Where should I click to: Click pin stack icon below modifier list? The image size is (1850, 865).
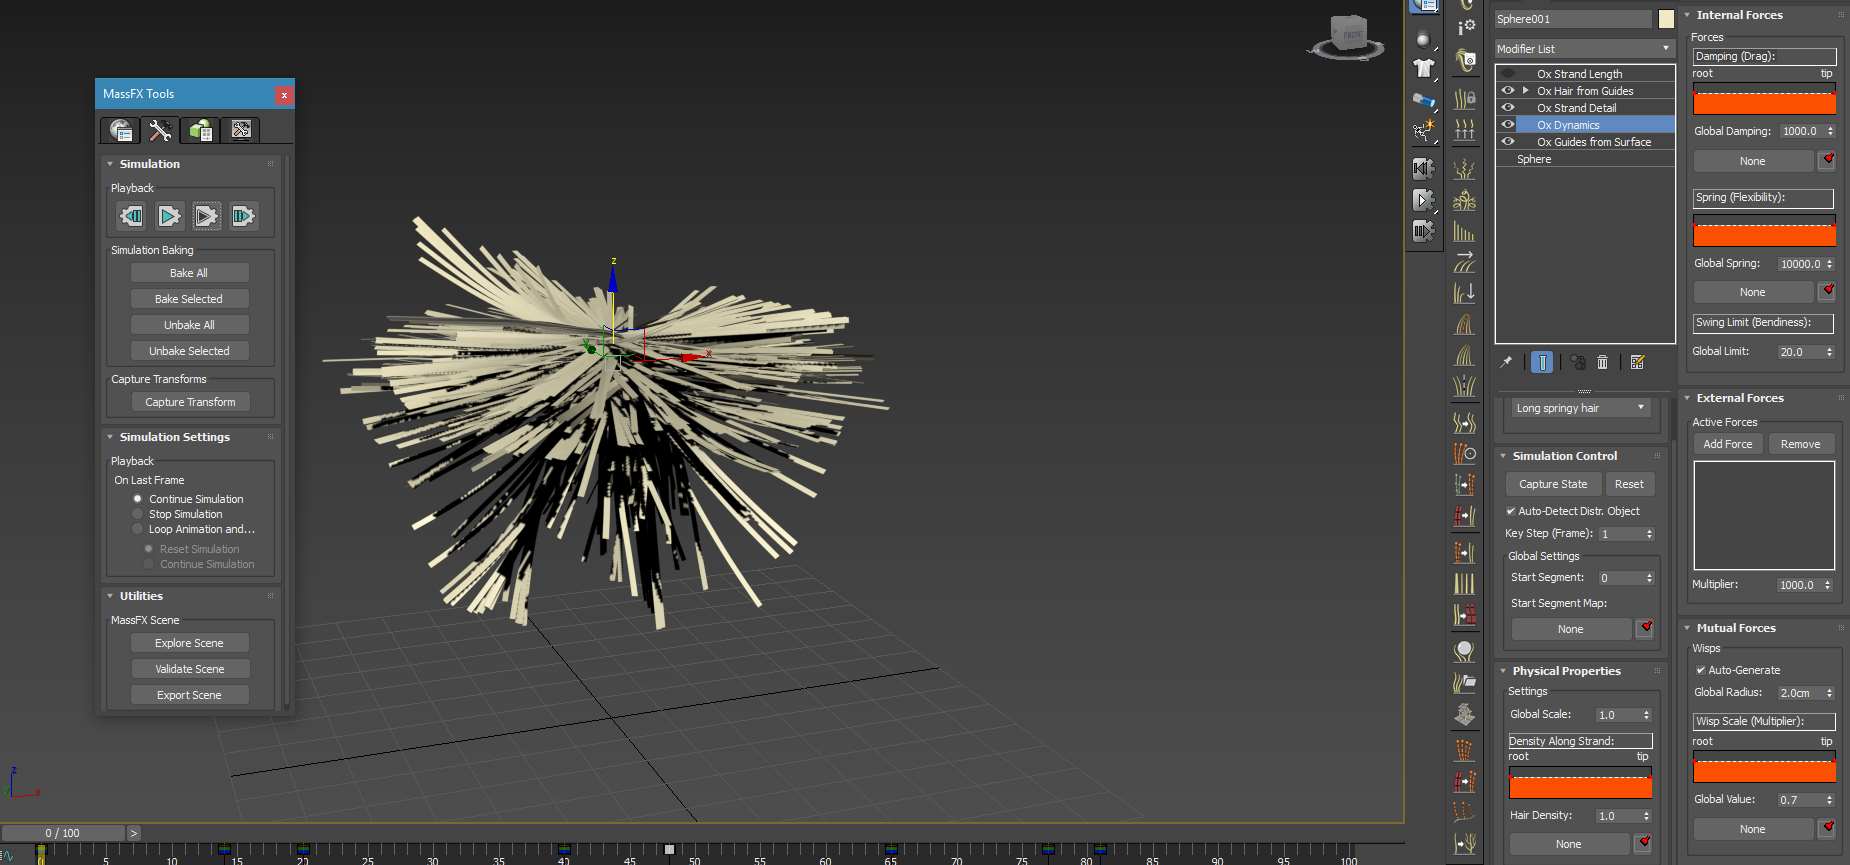click(1506, 363)
